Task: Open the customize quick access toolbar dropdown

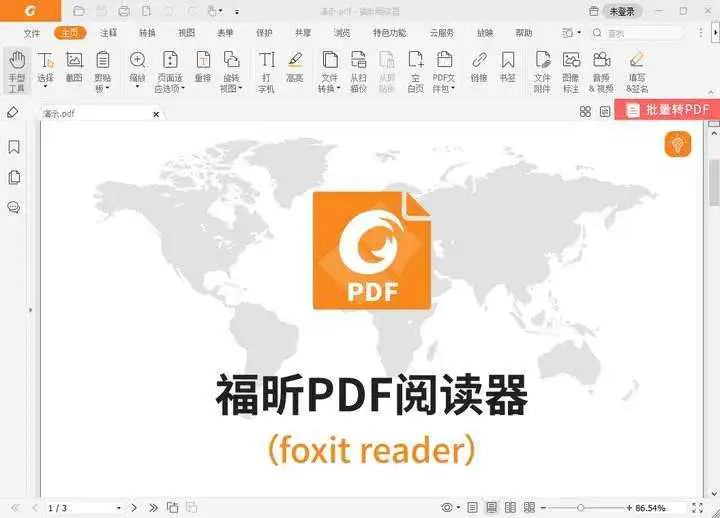Action: 237,12
